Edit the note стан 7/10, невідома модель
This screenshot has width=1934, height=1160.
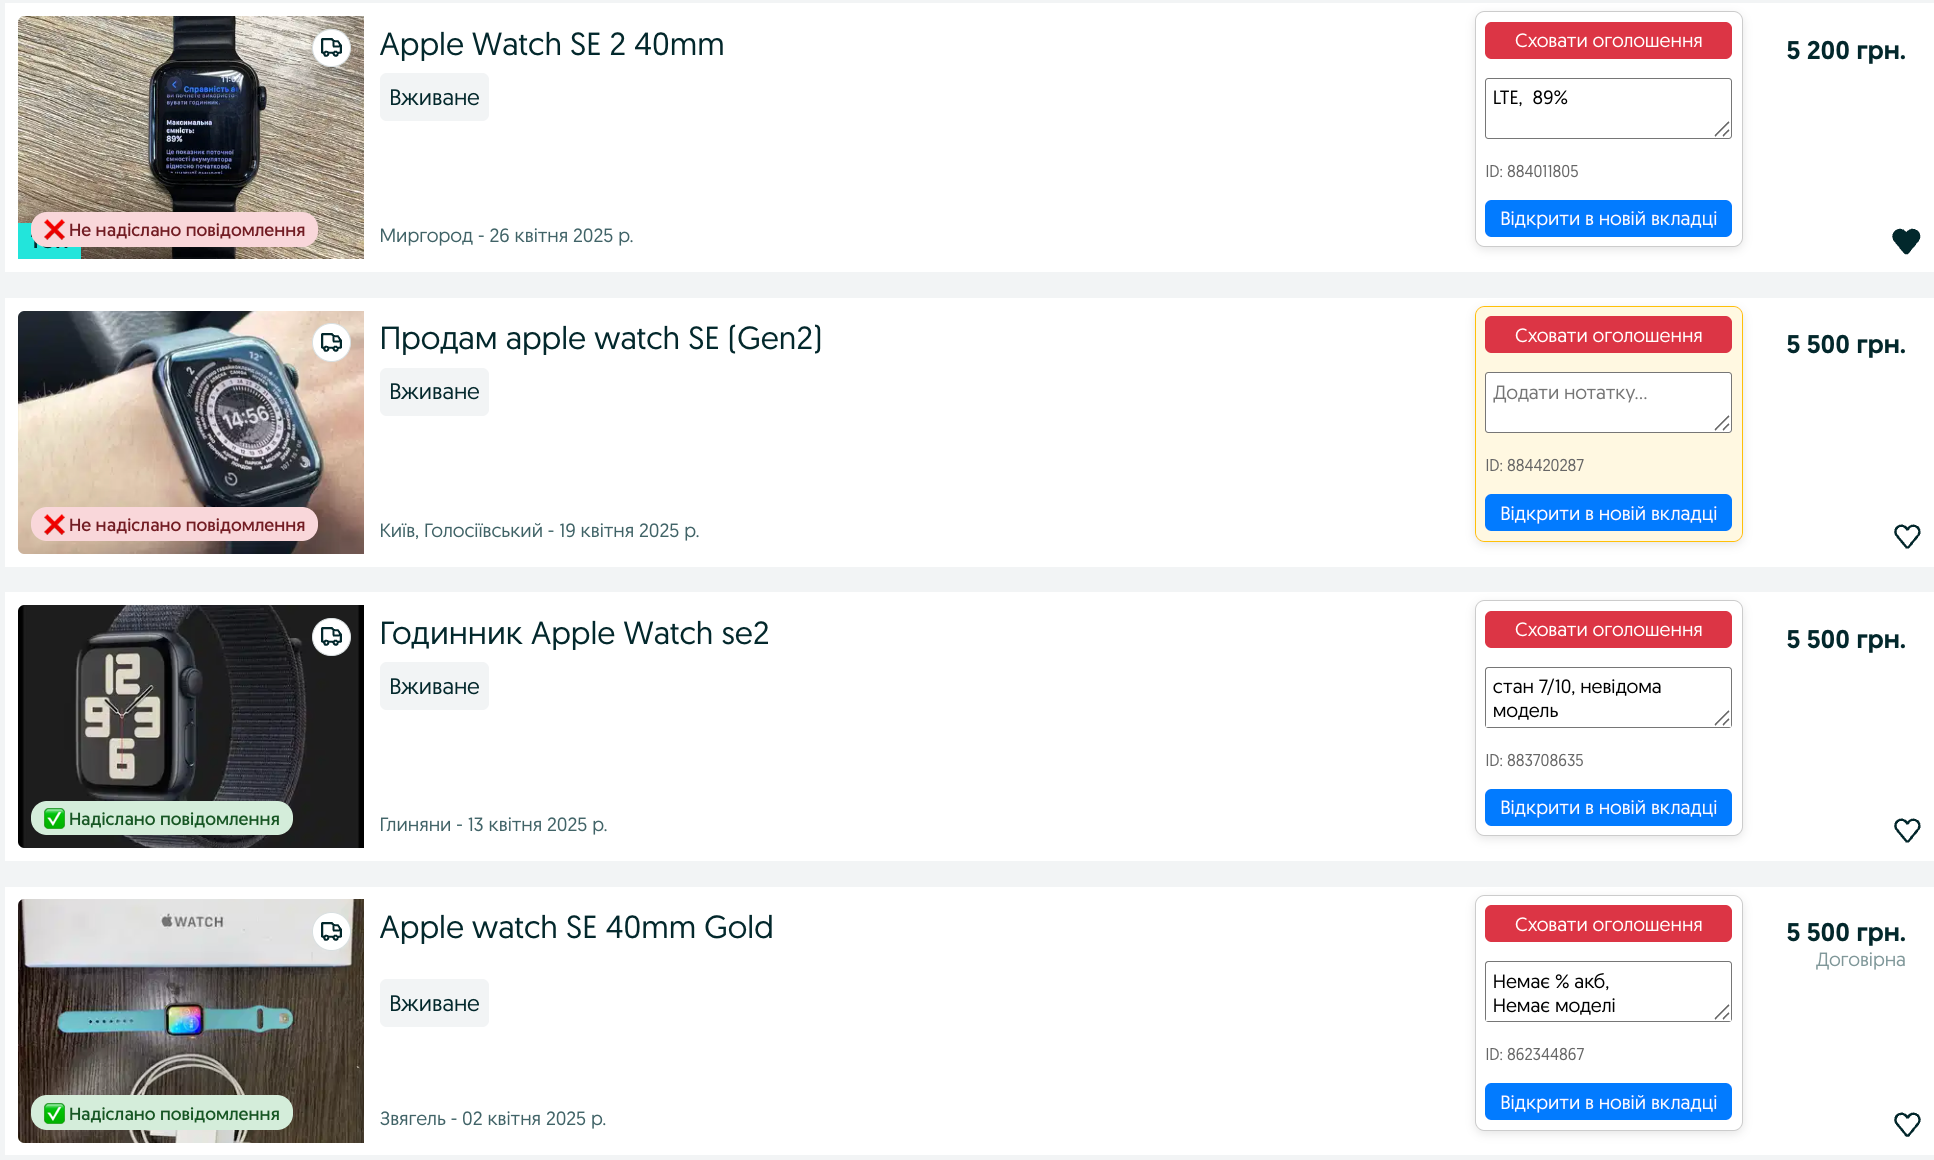[x=1607, y=697]
